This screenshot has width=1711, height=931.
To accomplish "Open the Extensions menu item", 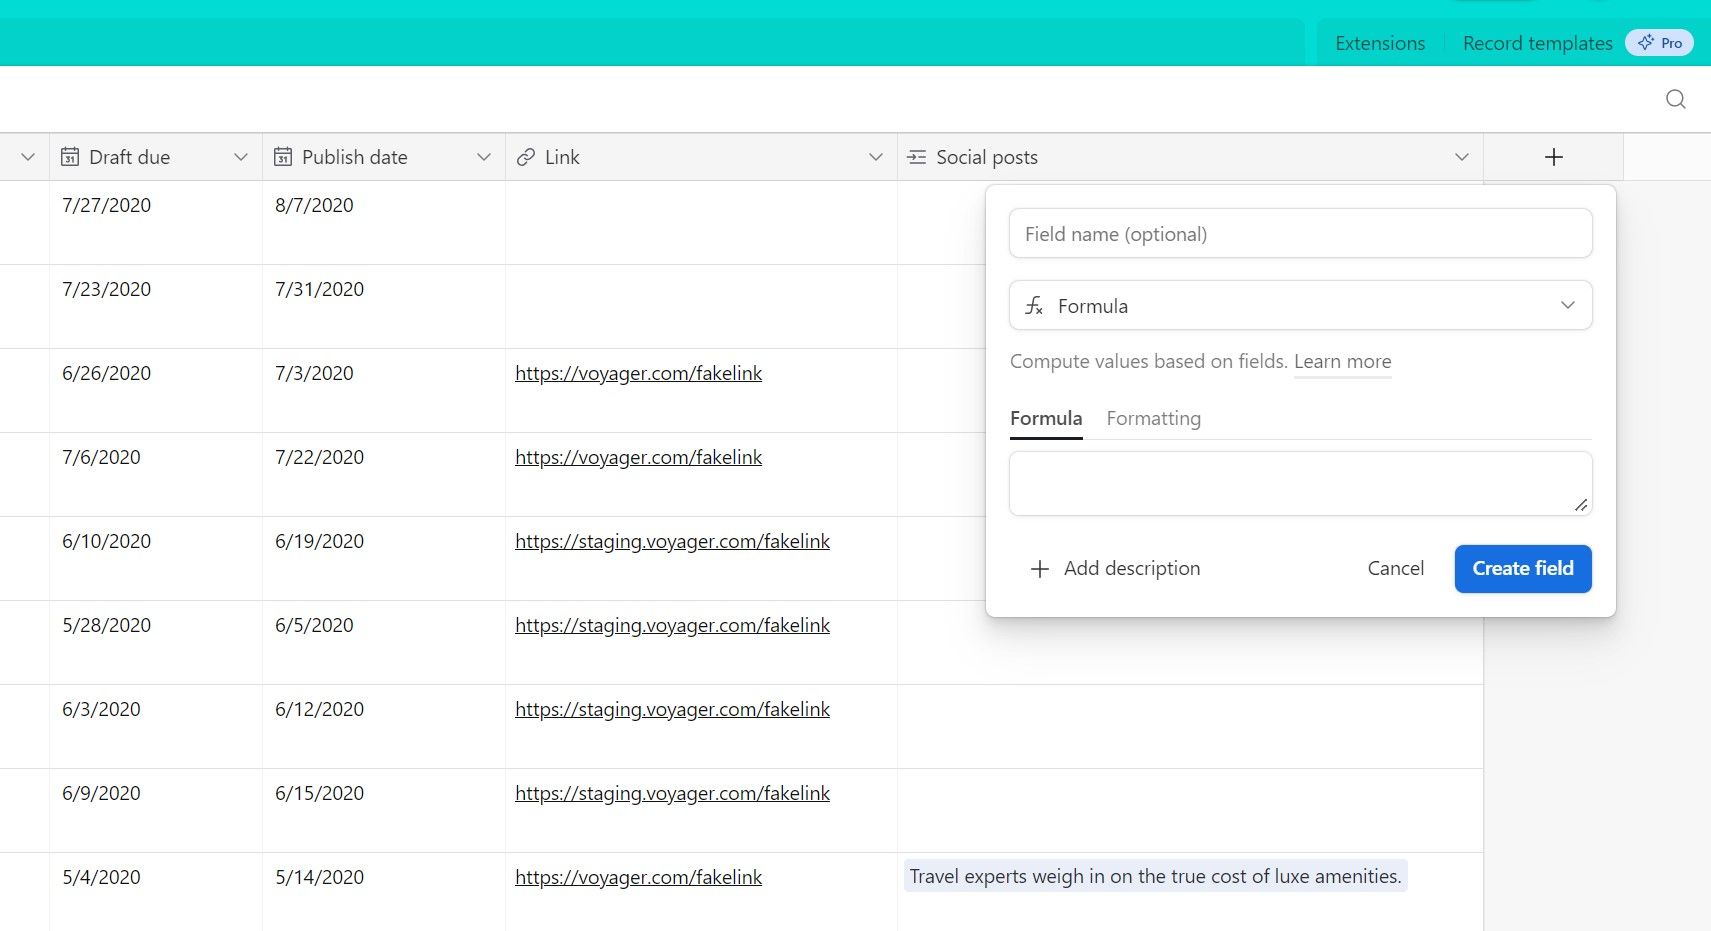I will [x=1379, y=42].
